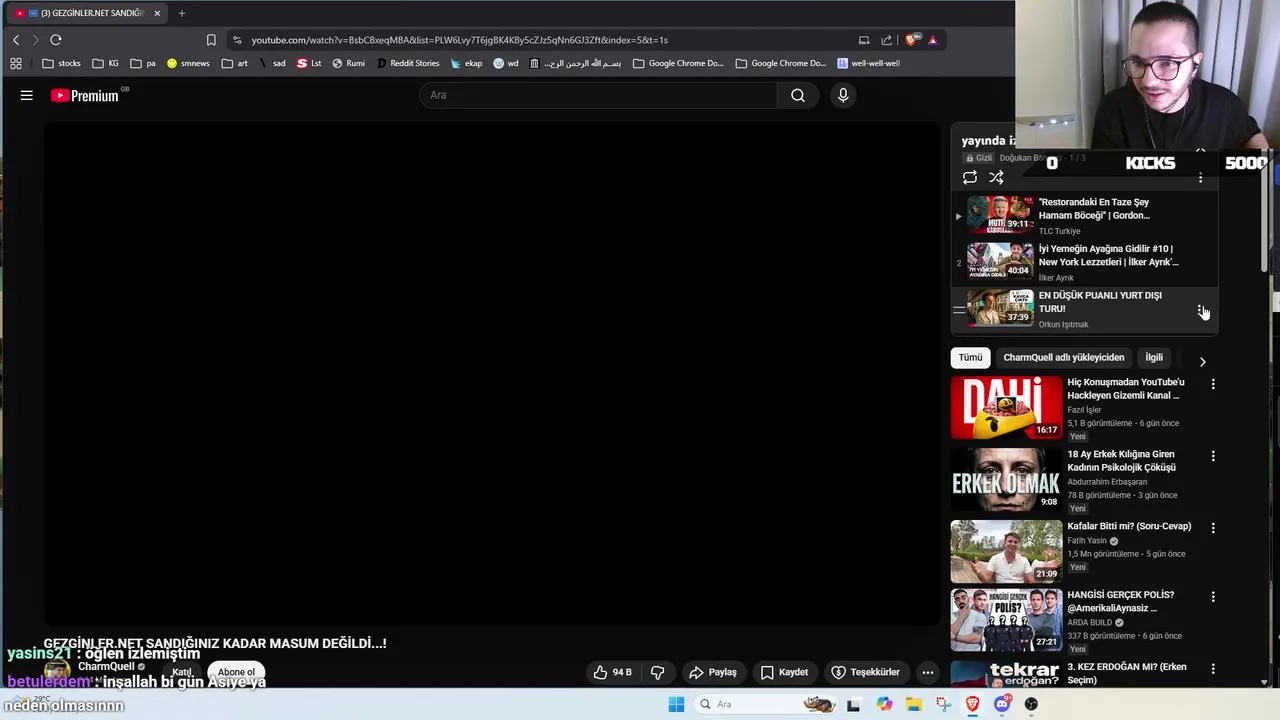Click the 'Teşekkürler' thanks button

click(x=866, y=672)
